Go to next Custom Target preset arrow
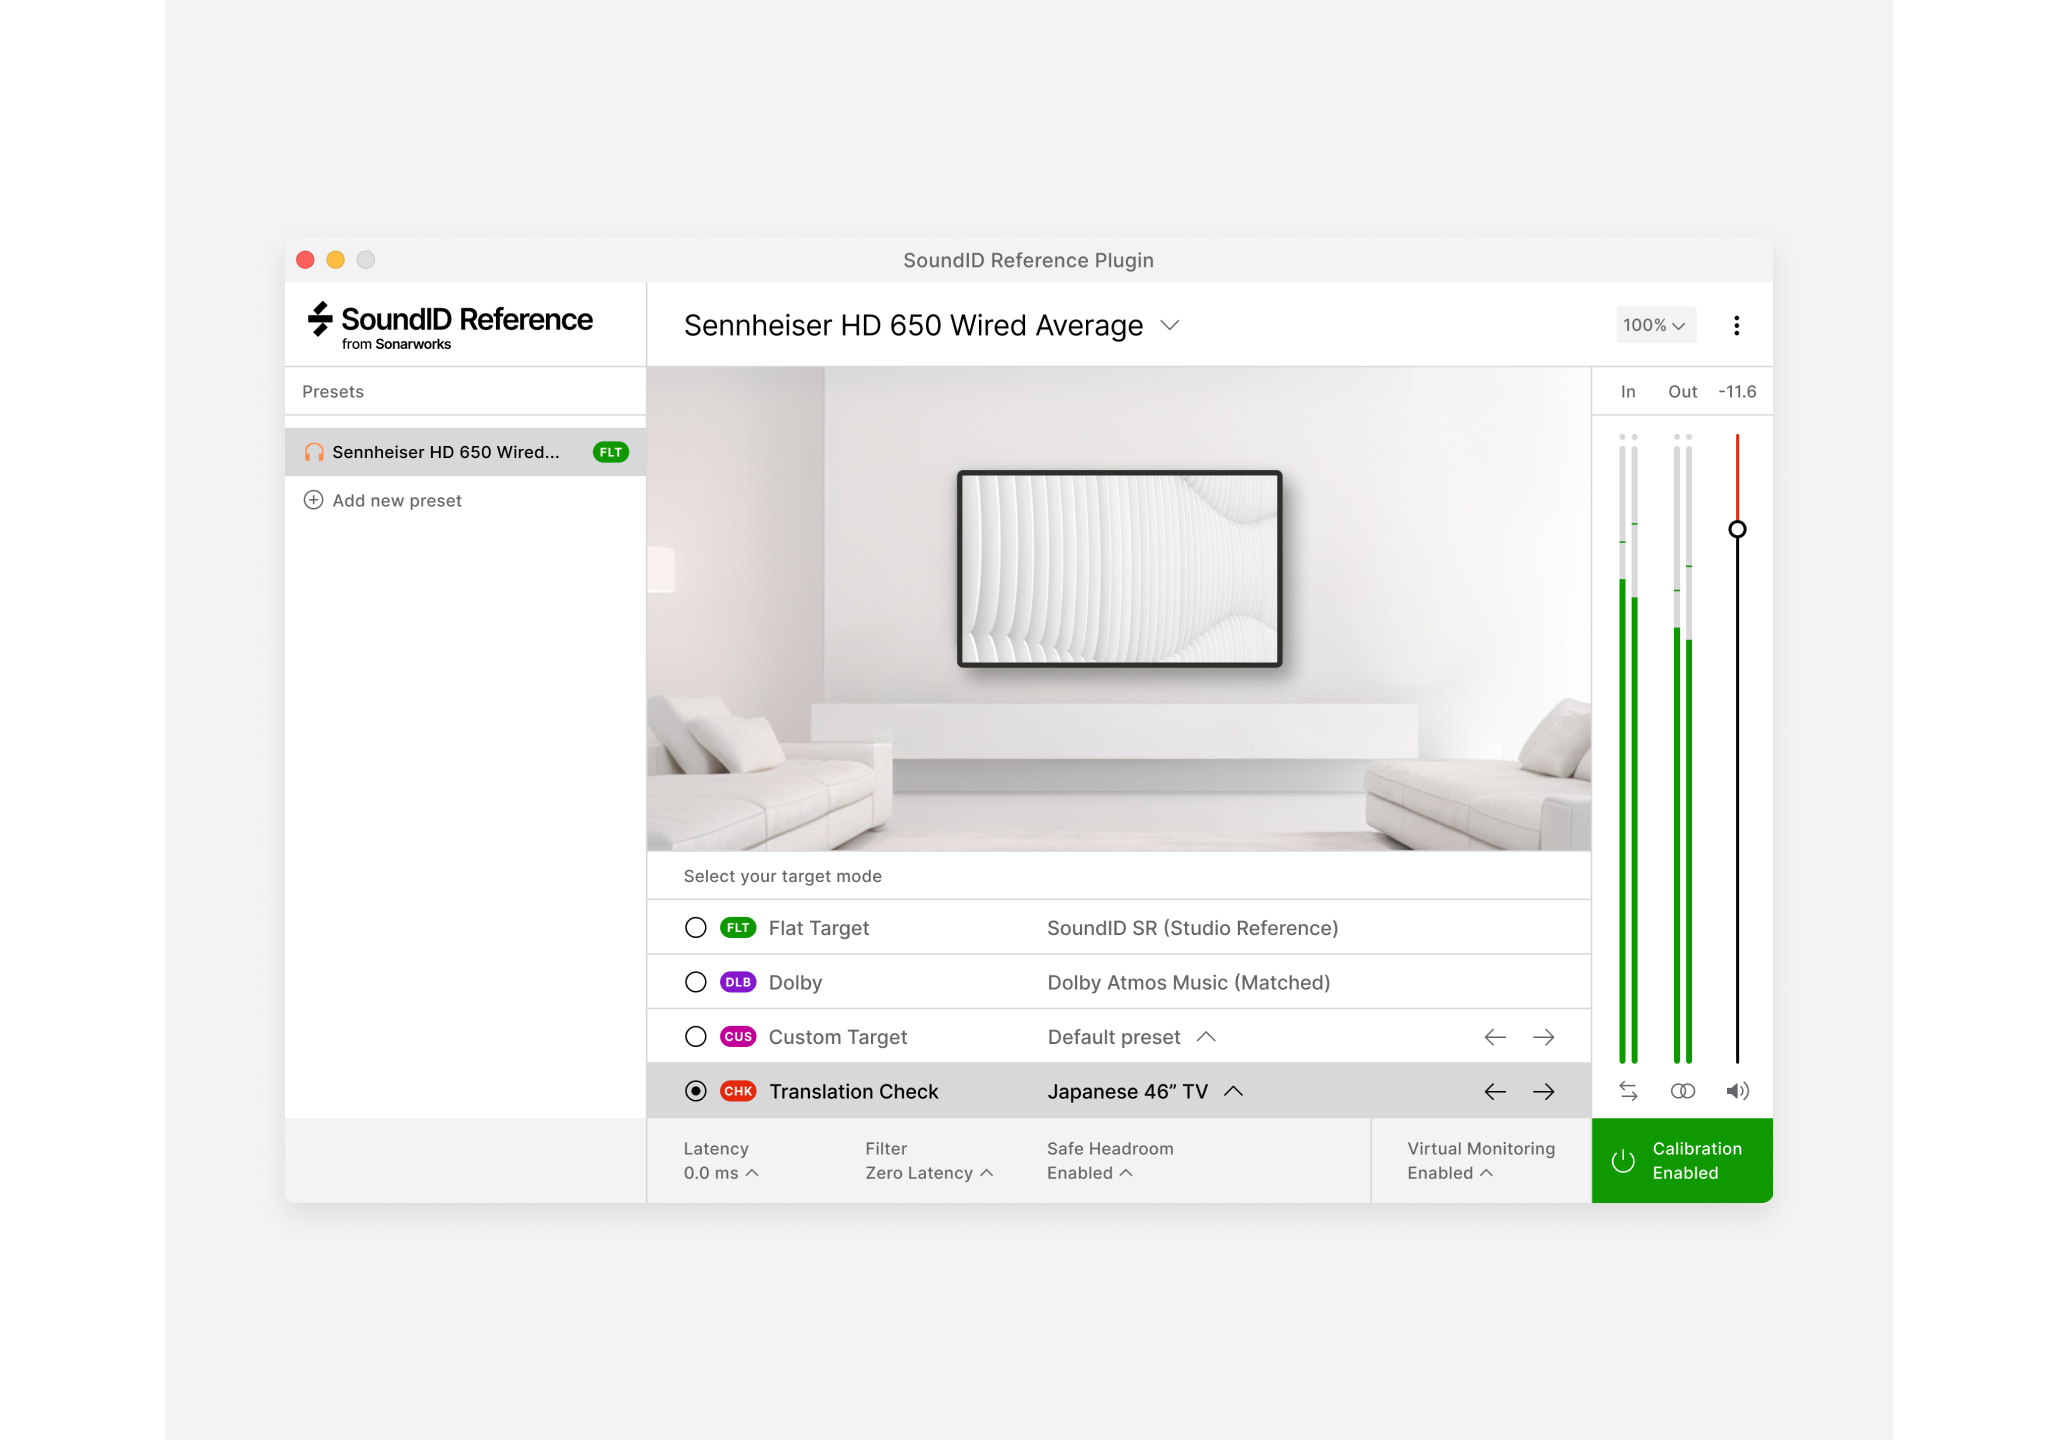 [1544, 1037]
